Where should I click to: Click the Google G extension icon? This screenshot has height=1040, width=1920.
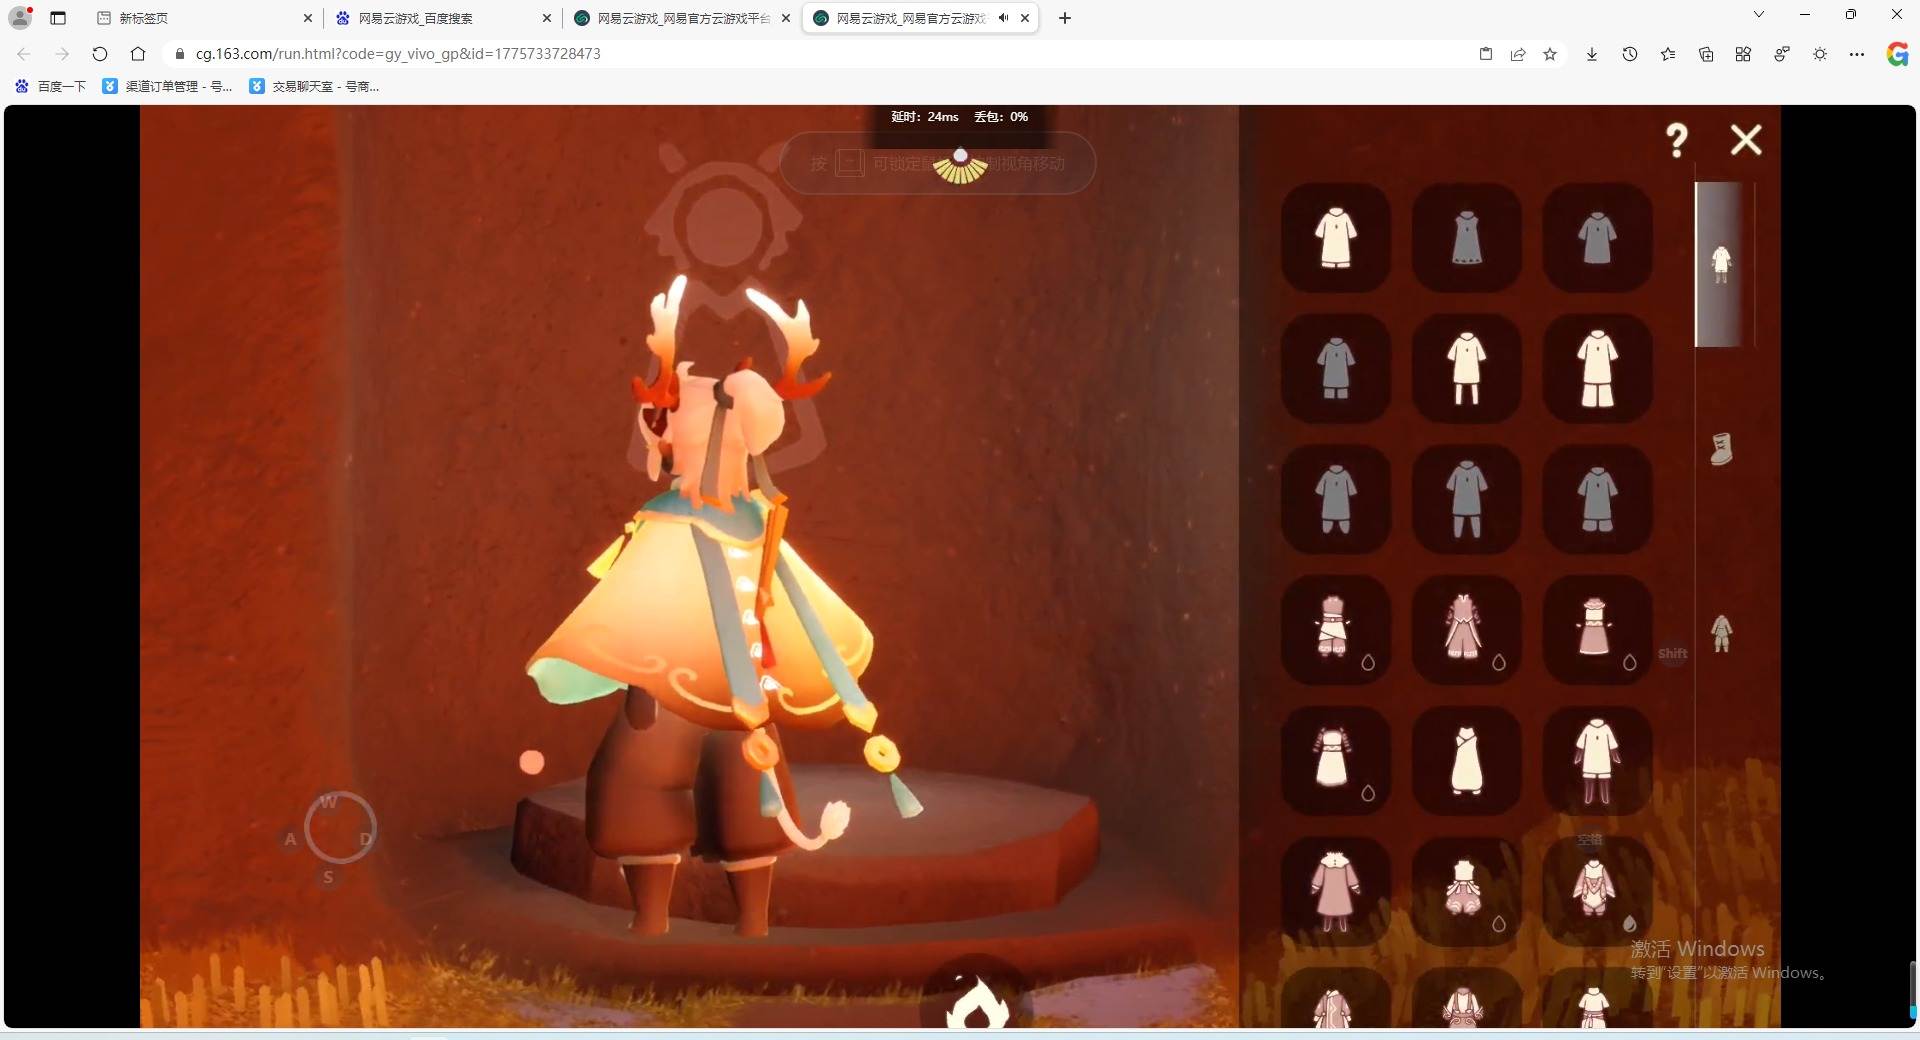pyautogui.click(x=1897, y=54)
